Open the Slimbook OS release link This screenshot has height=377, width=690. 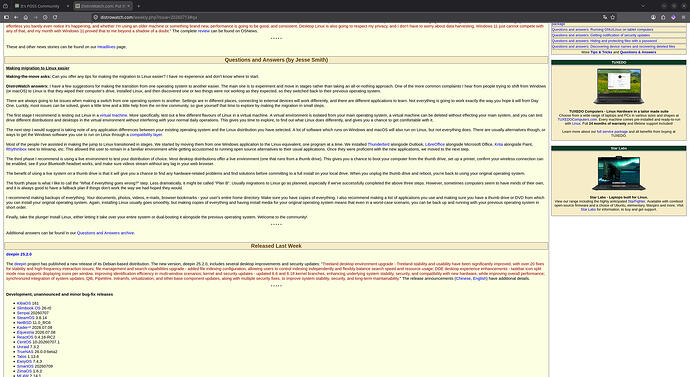(29, 308)
